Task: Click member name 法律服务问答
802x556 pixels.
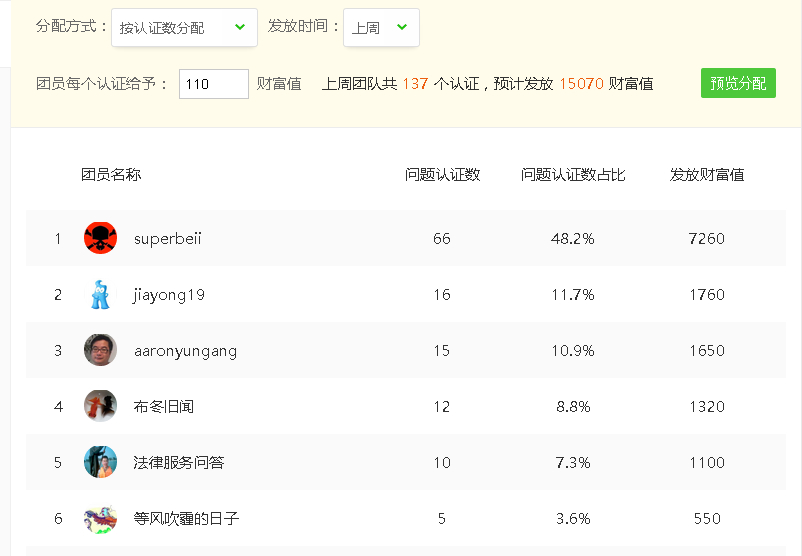Action: 179,462
